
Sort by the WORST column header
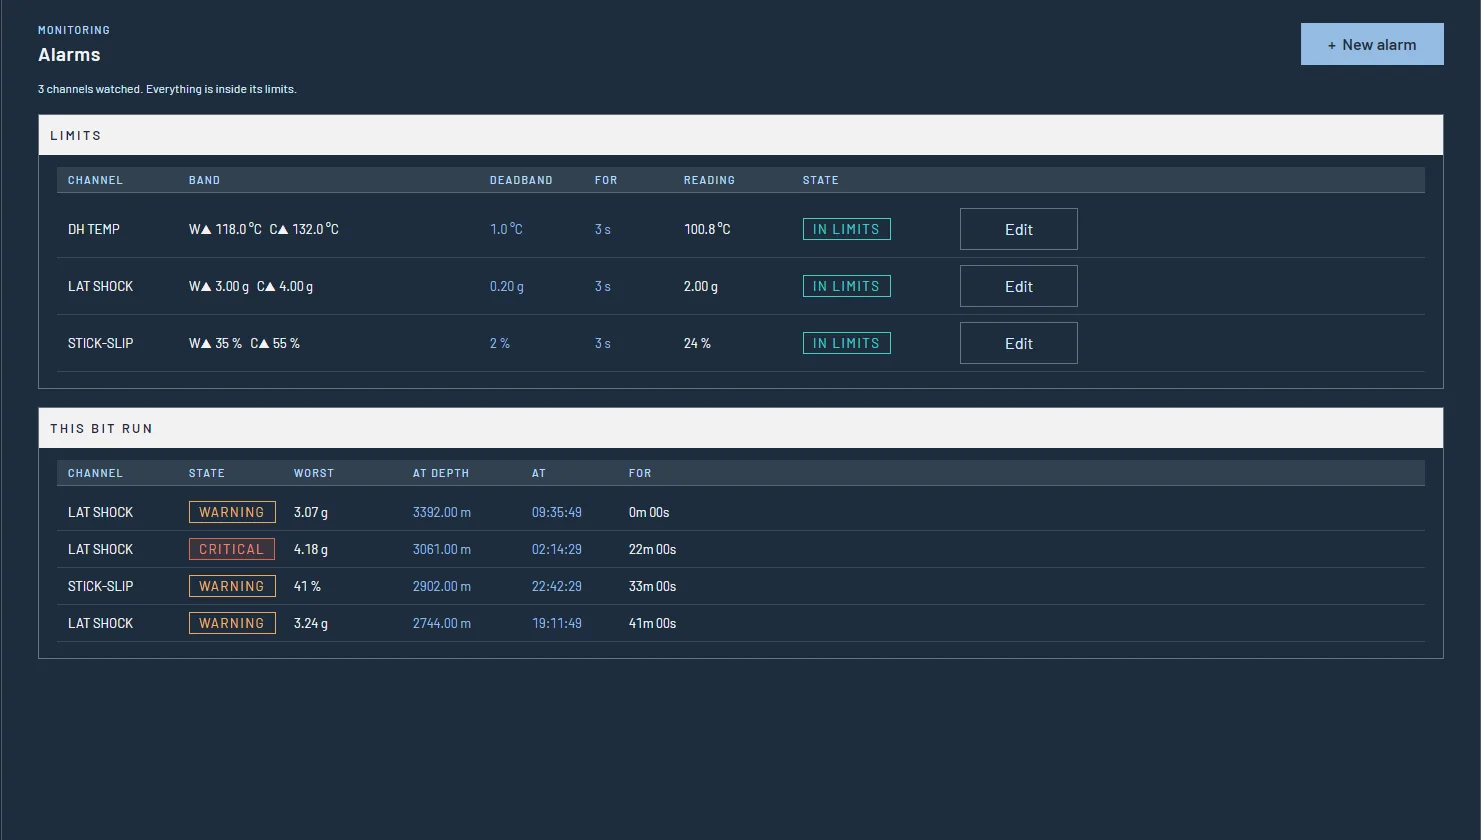click(x=314, y=473)
